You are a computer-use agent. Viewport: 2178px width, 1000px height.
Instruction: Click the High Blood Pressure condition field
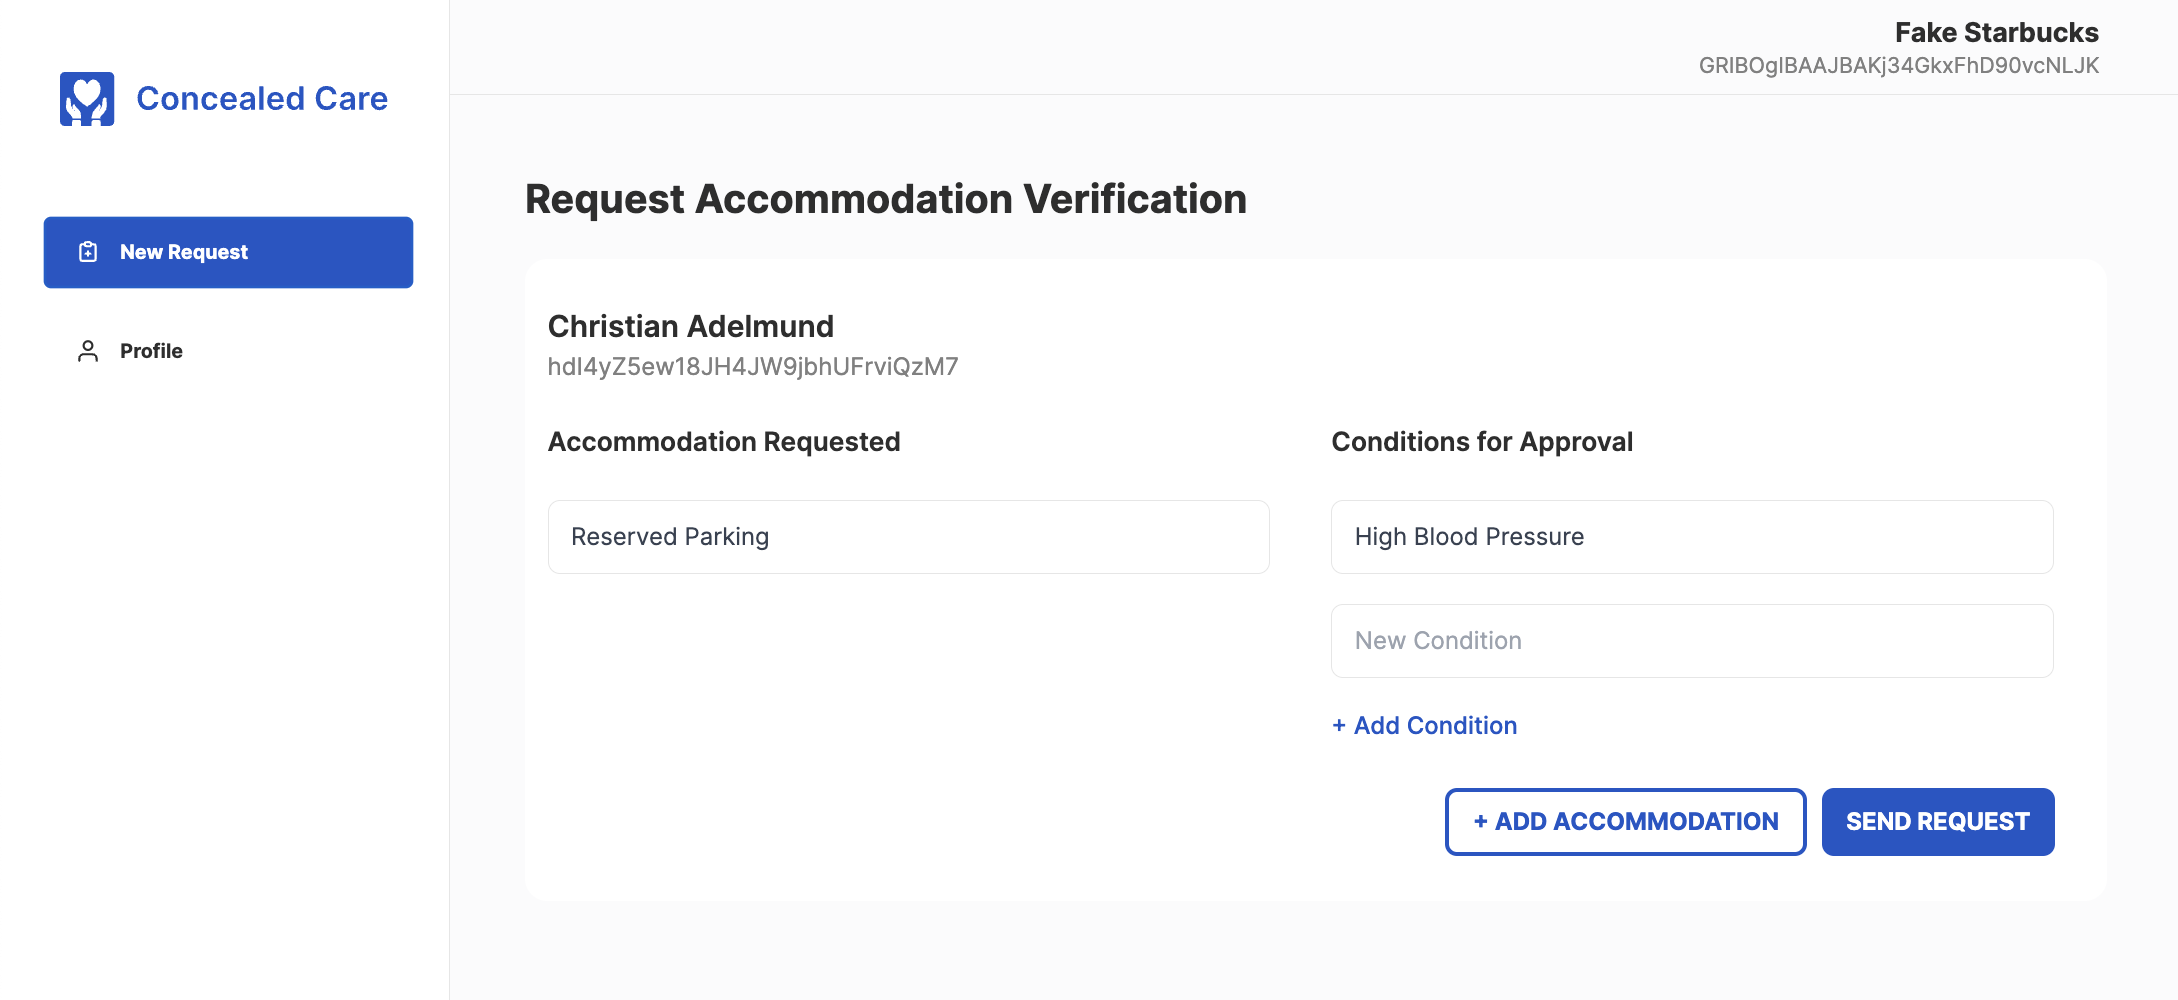(x=1690, y=536)
